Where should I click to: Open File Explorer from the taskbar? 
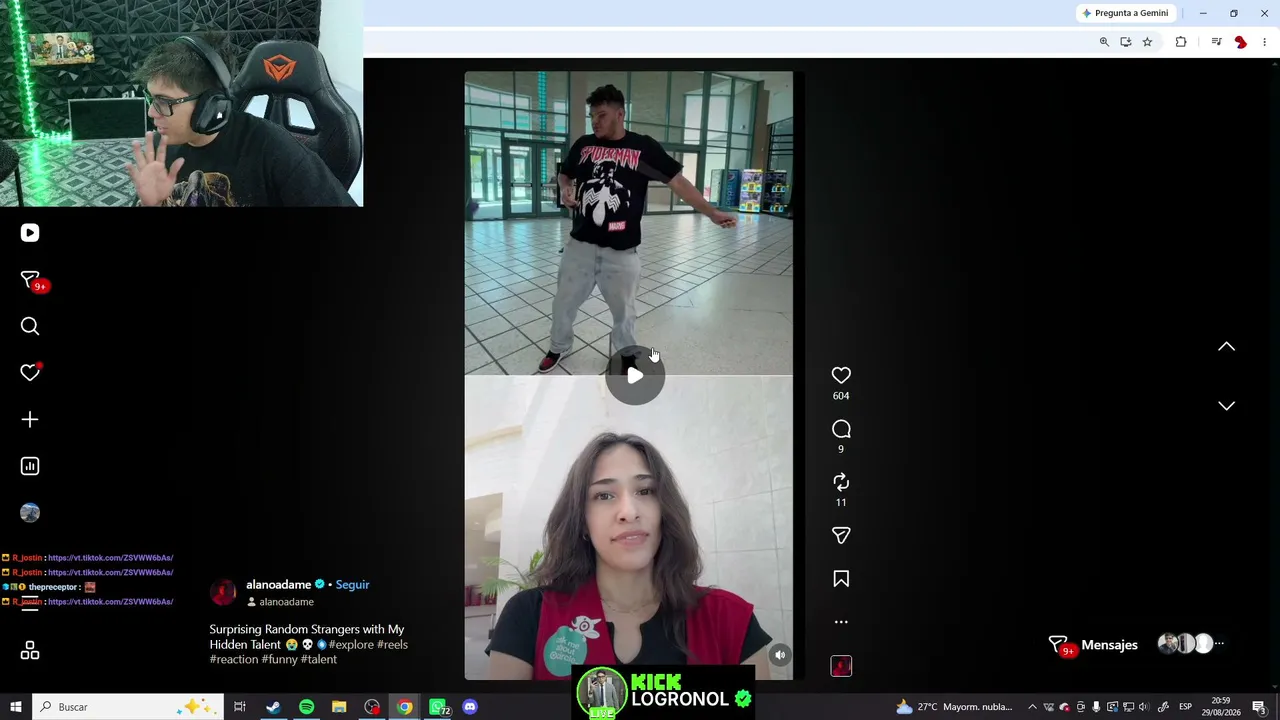(x=339, y=707)
